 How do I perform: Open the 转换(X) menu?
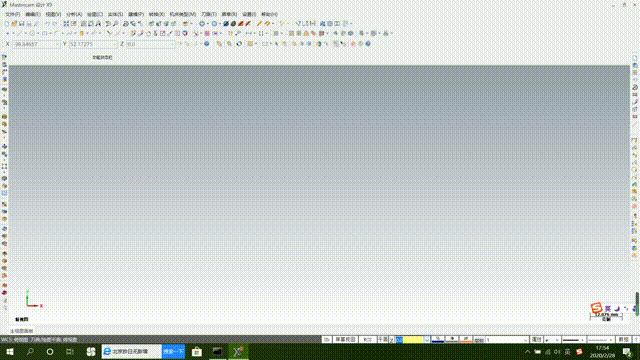[x=157, y=14]
